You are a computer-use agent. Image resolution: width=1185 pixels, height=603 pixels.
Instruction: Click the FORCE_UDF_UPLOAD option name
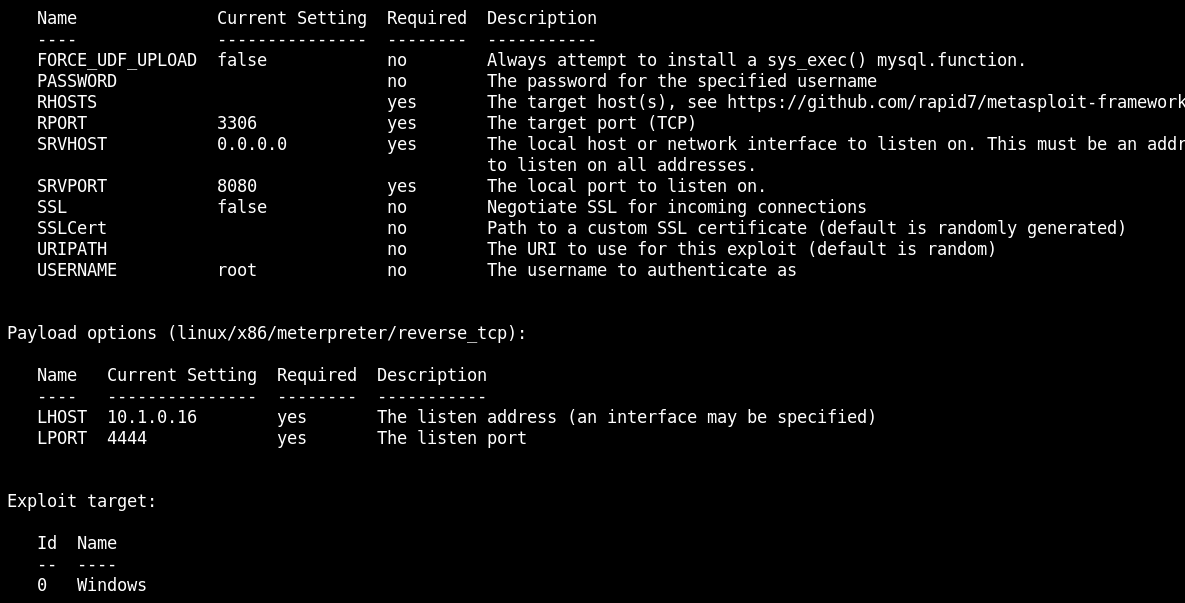pos(117,60)
